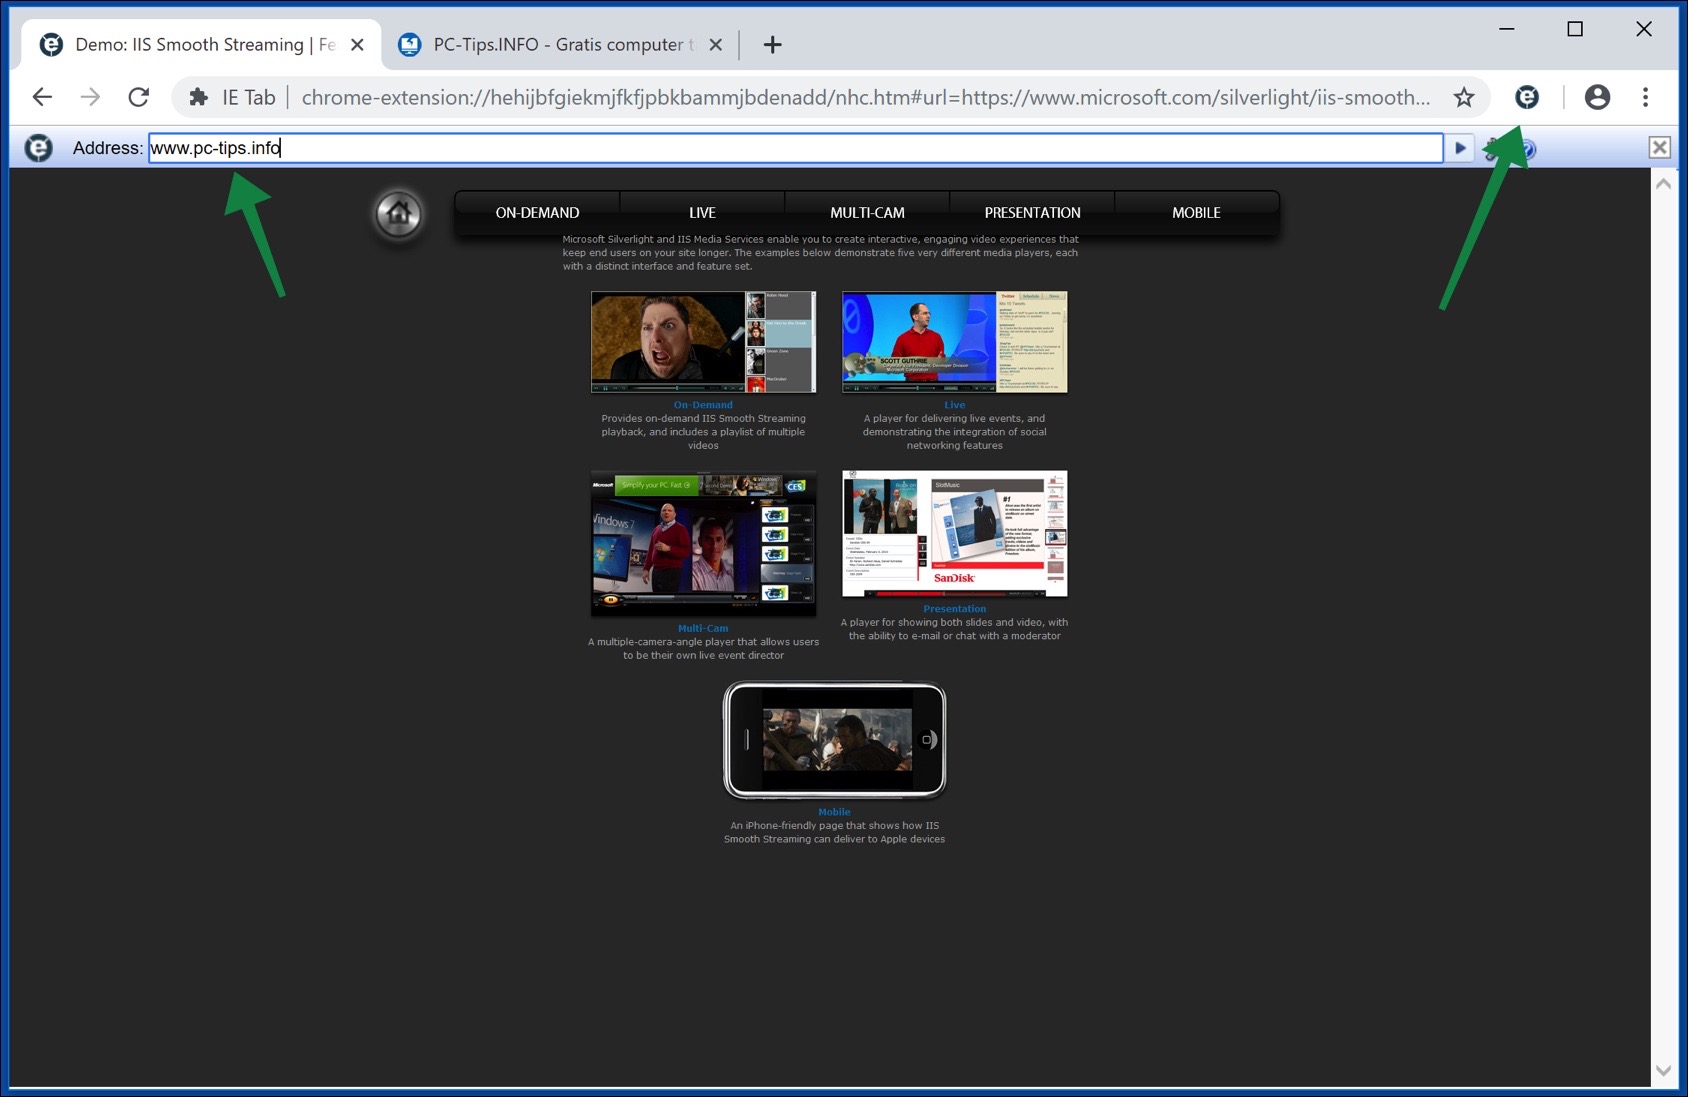Select LIVE in the demo navigation

[703, 212]
